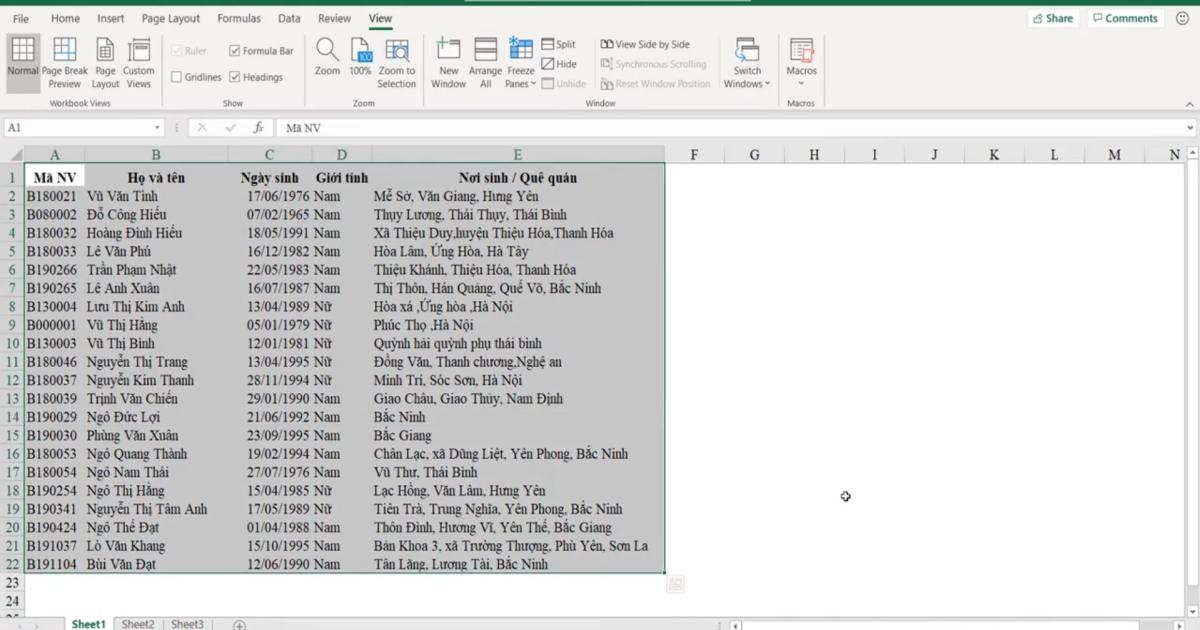Open the Comments pane

click(x=1125, y=17)
